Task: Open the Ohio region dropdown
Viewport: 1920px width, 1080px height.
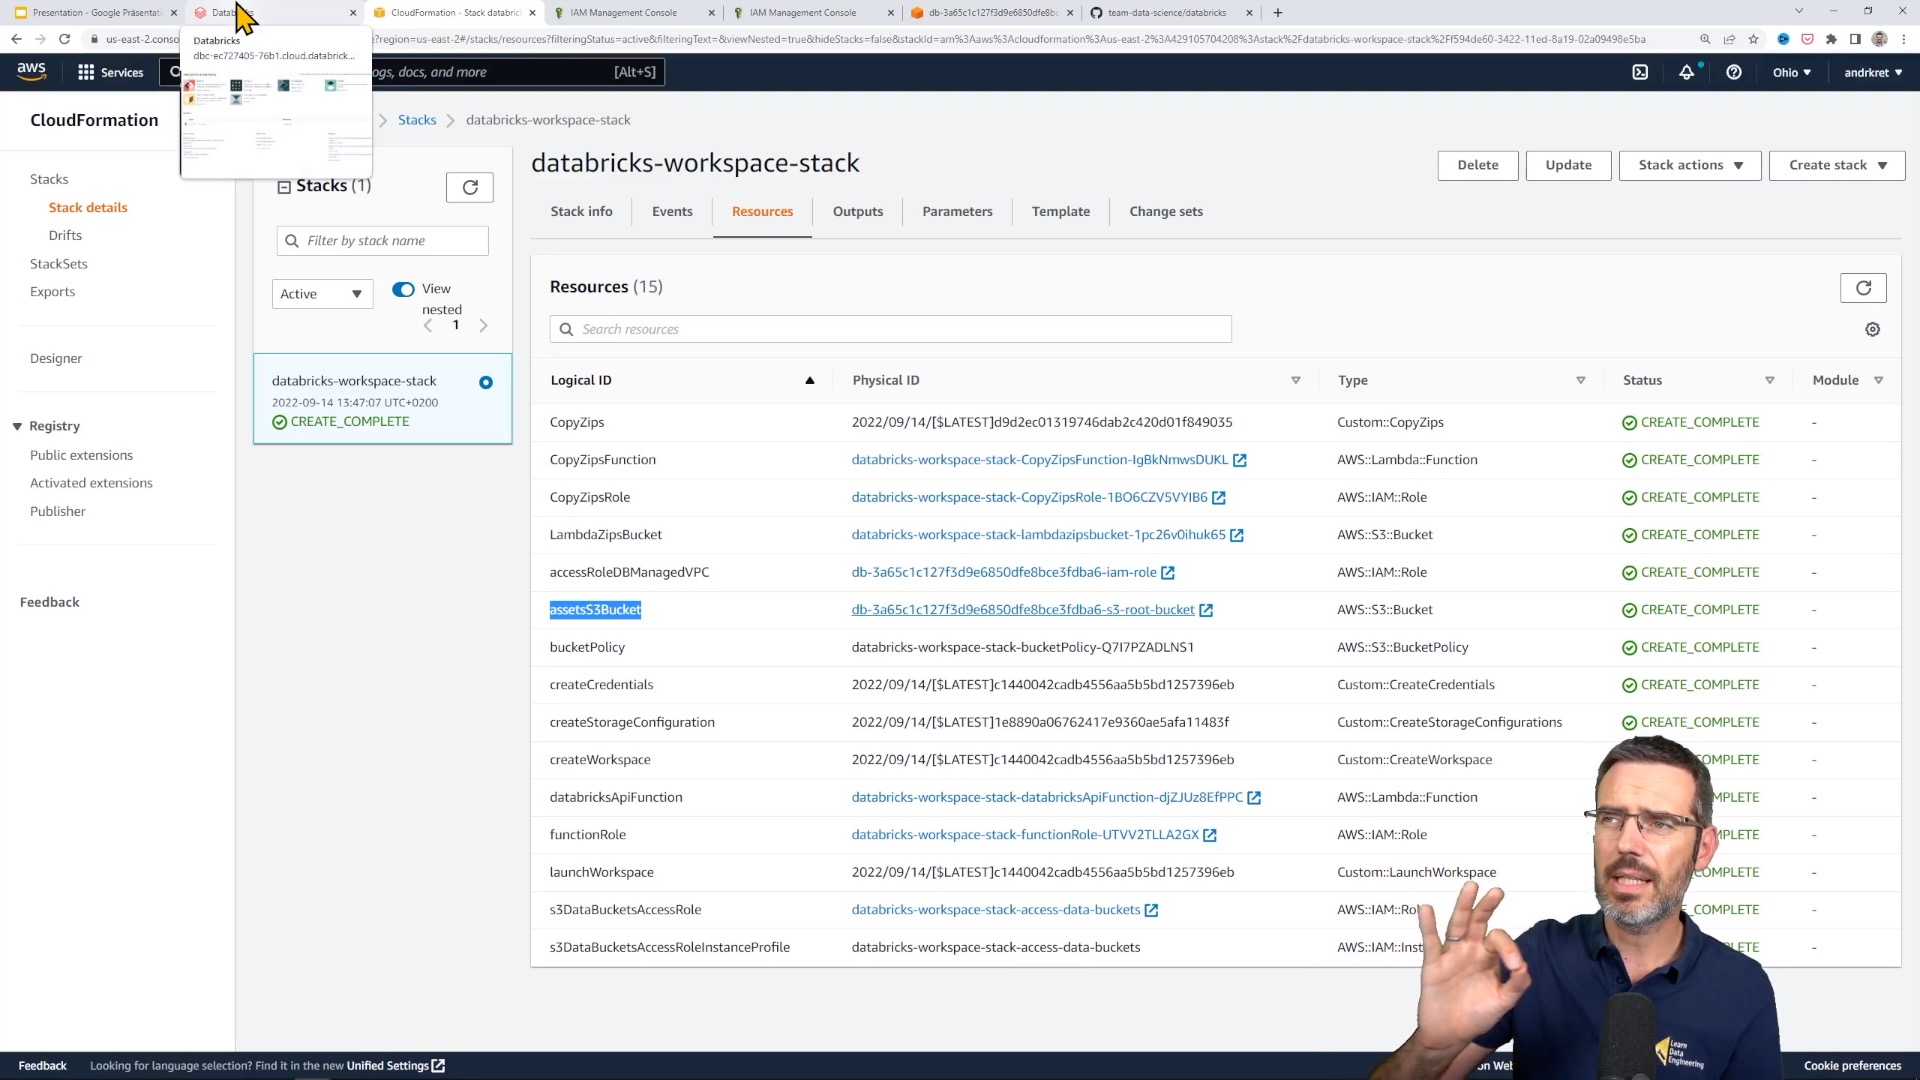Action: pos(1791,72)
